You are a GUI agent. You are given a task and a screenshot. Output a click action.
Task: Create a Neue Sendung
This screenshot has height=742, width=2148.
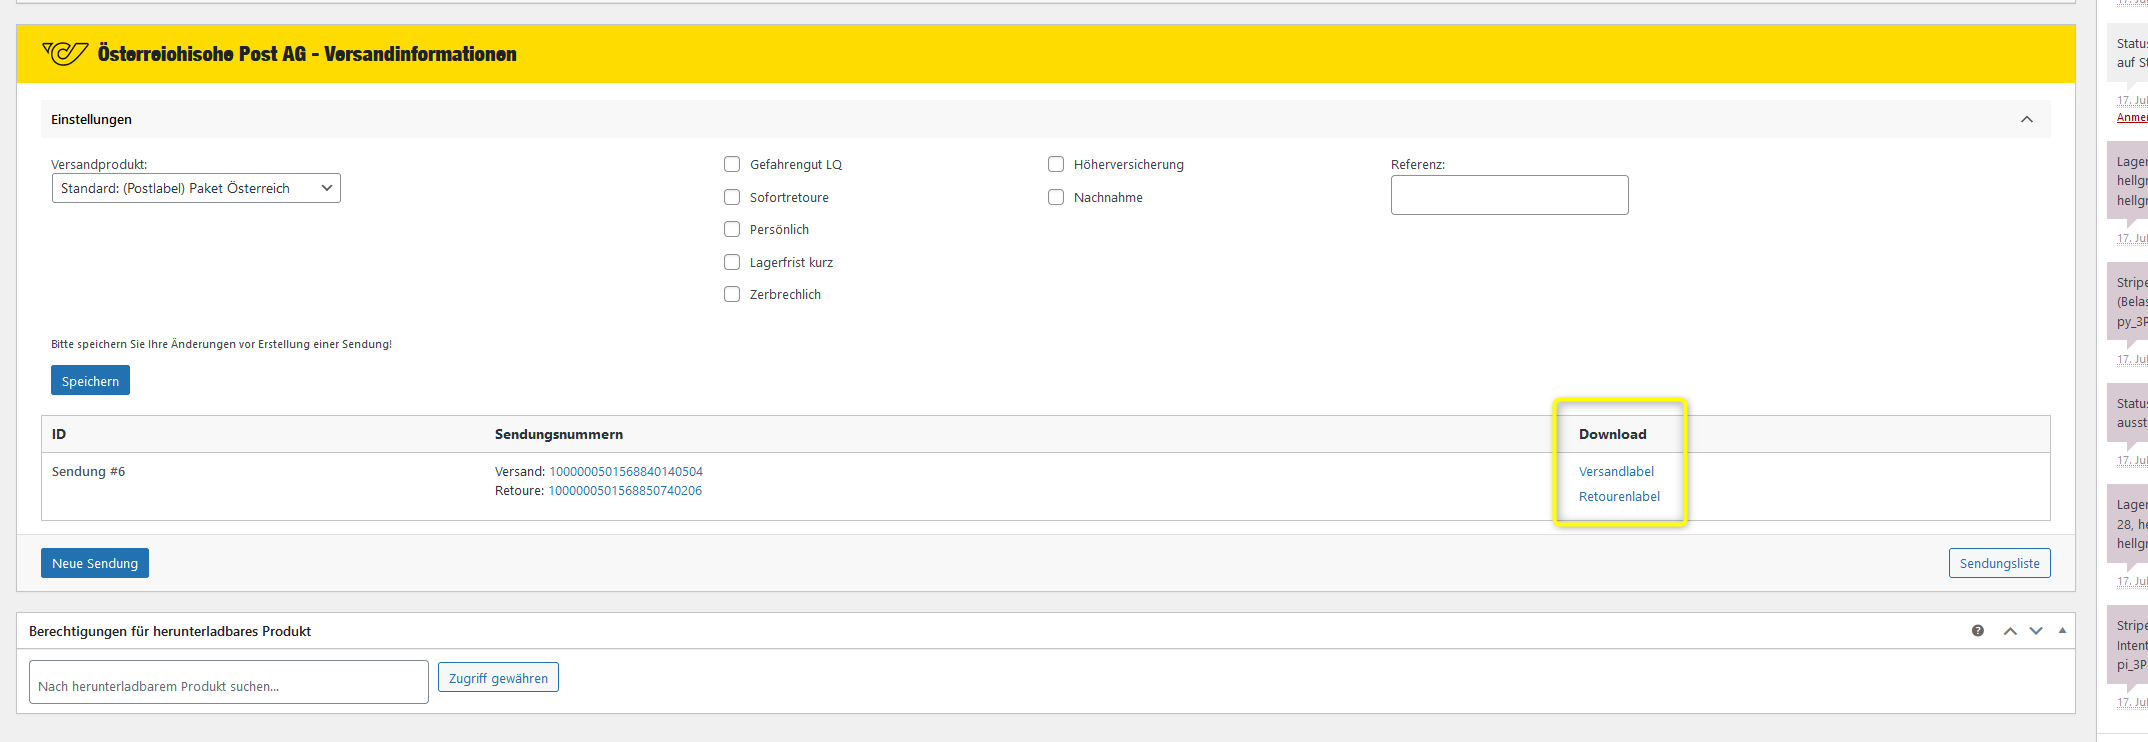point(95,563)
